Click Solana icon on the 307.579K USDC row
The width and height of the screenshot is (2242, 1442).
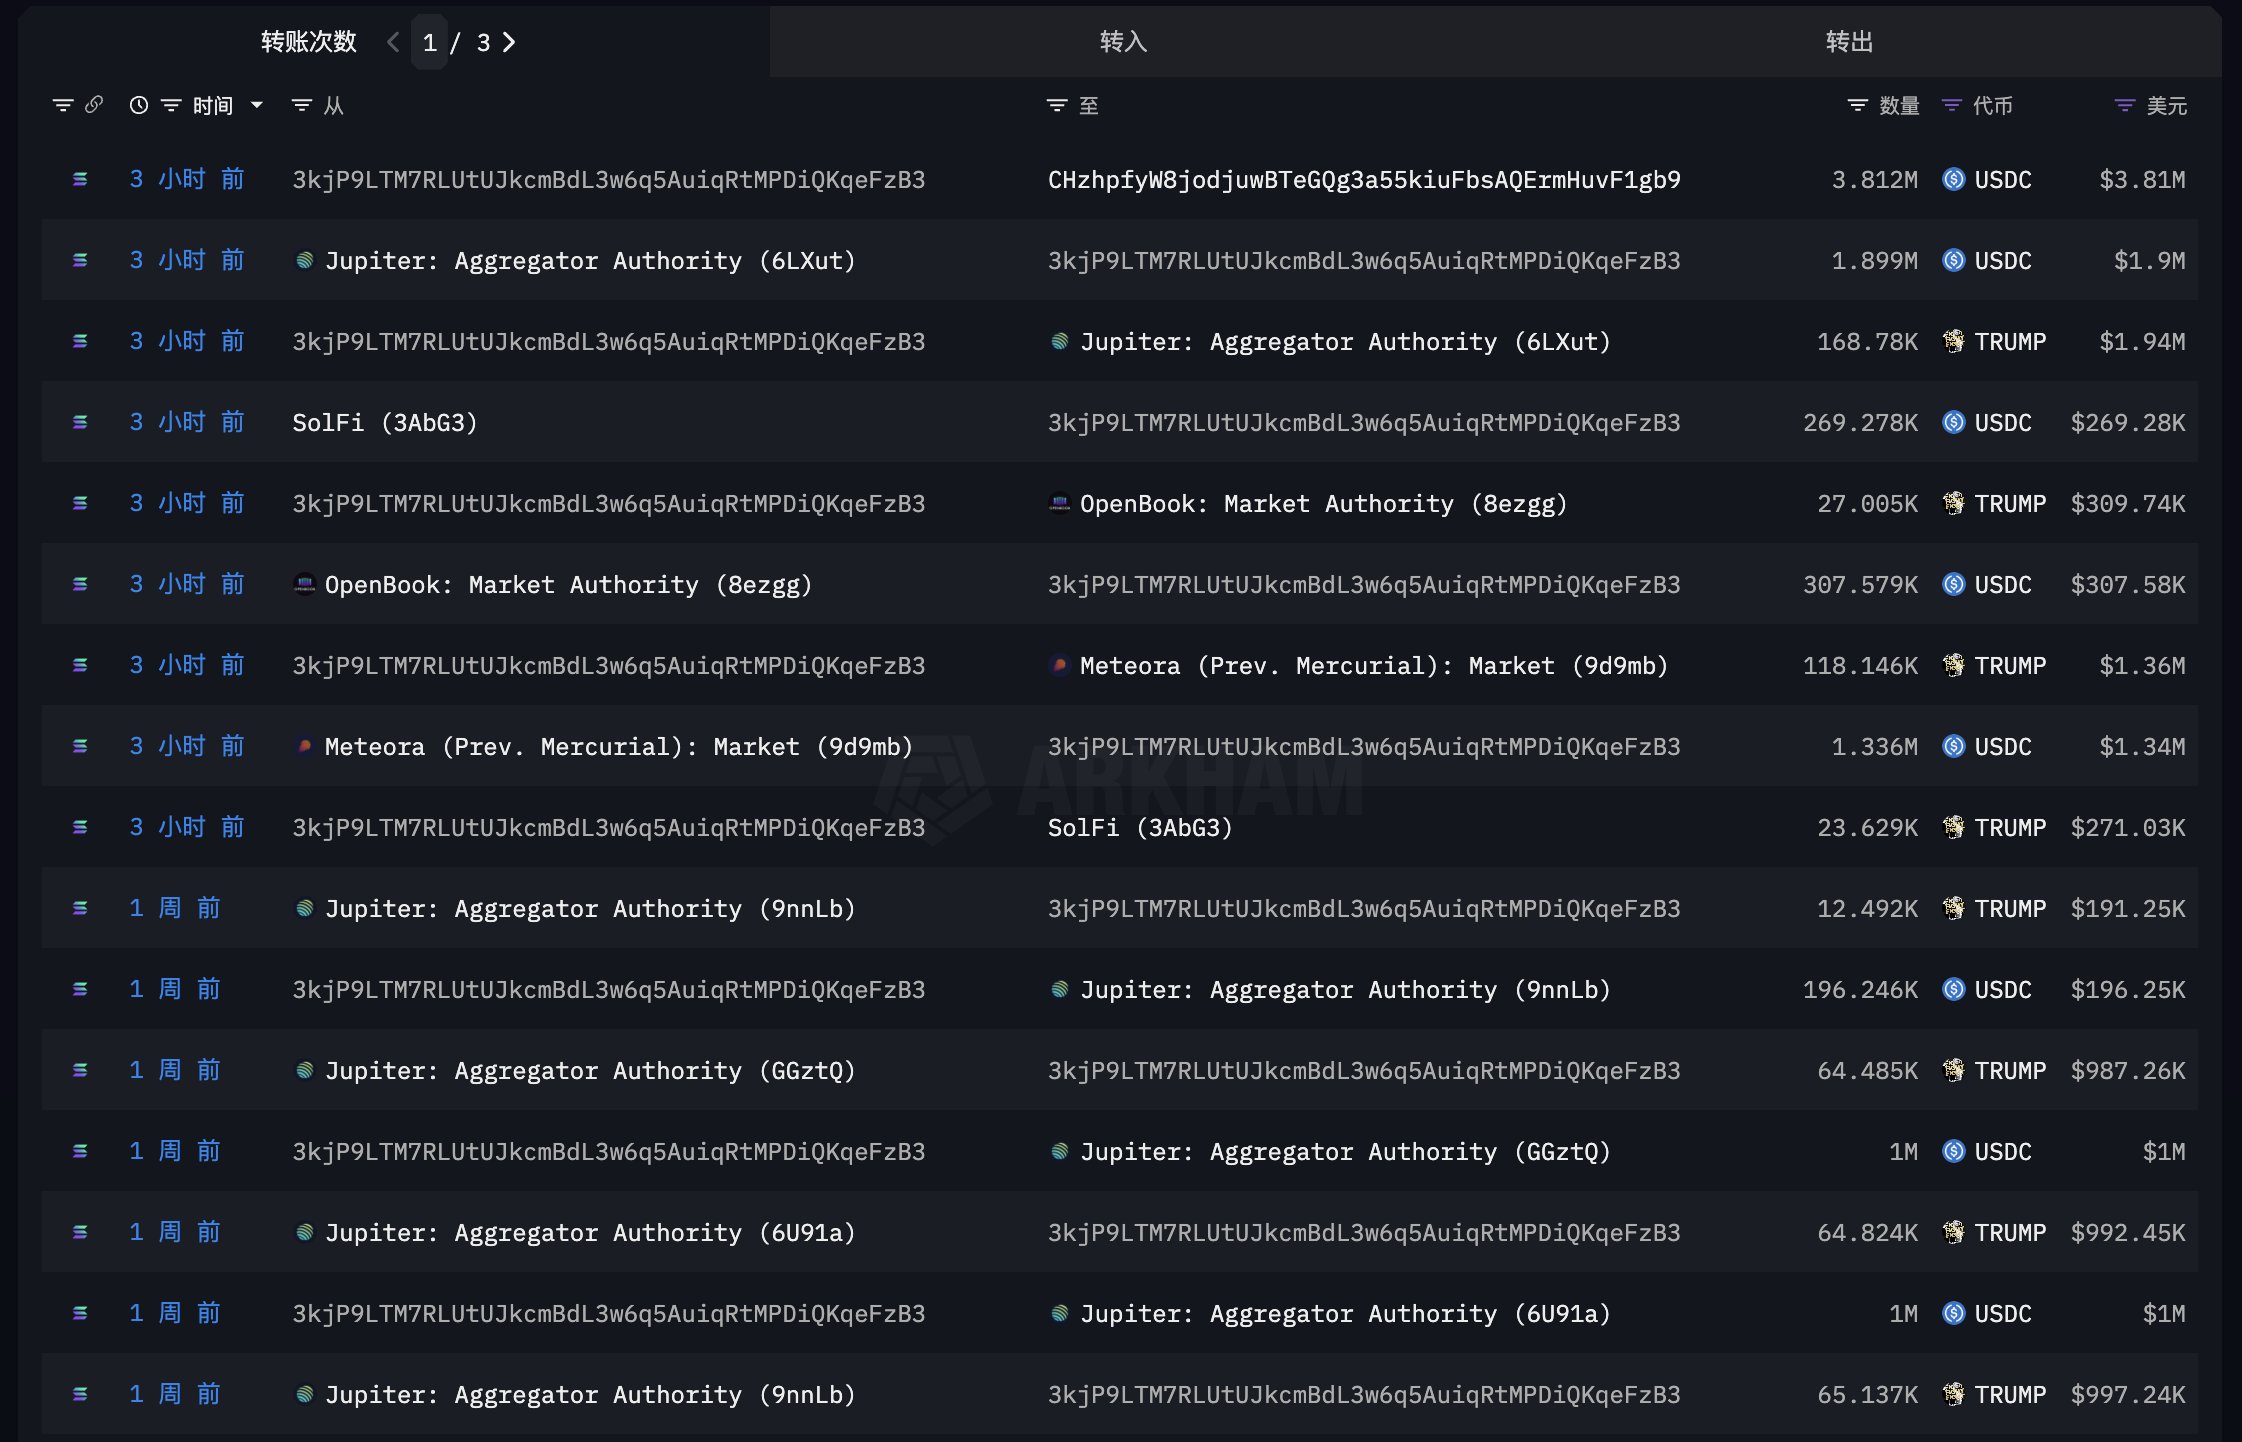pos(80,584)
